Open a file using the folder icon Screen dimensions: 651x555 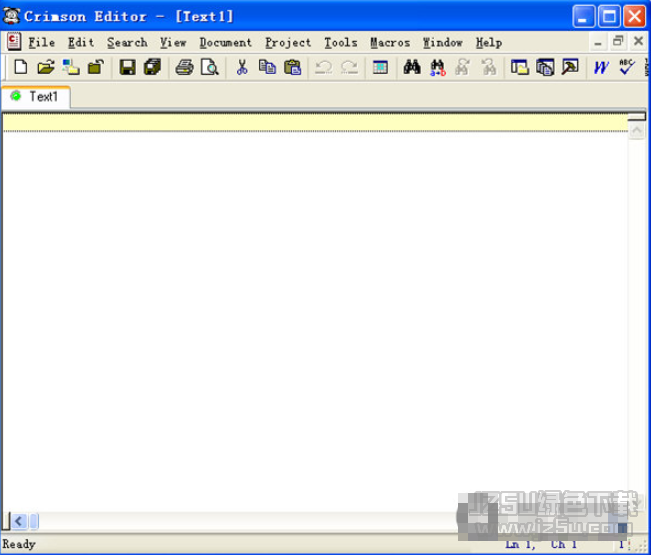(x=46, y=67)
